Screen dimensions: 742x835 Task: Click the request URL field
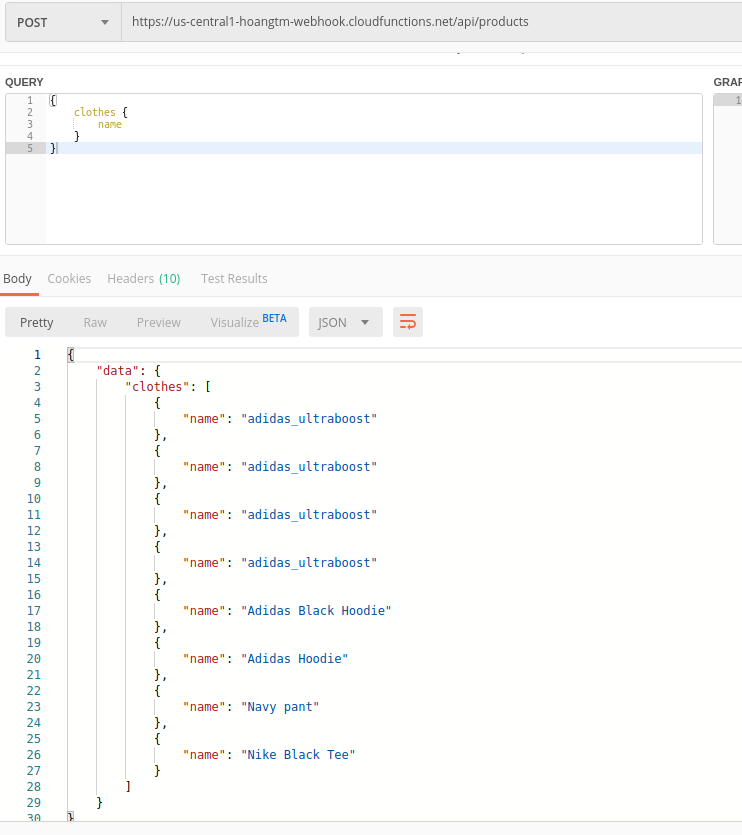[431, 22]
